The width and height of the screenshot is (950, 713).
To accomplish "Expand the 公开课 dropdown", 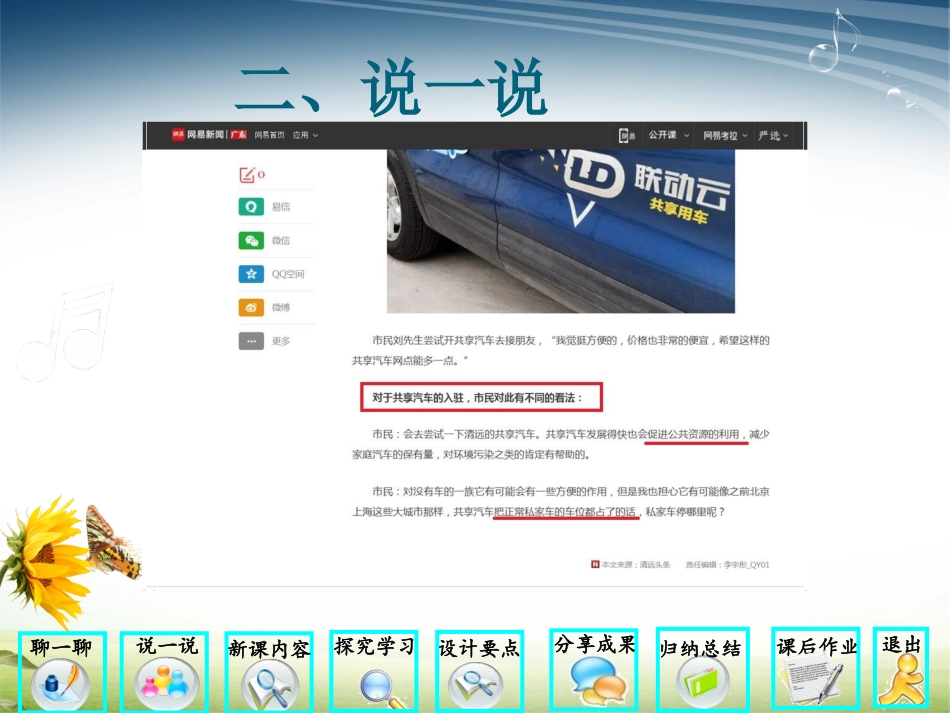I will 669,135.
